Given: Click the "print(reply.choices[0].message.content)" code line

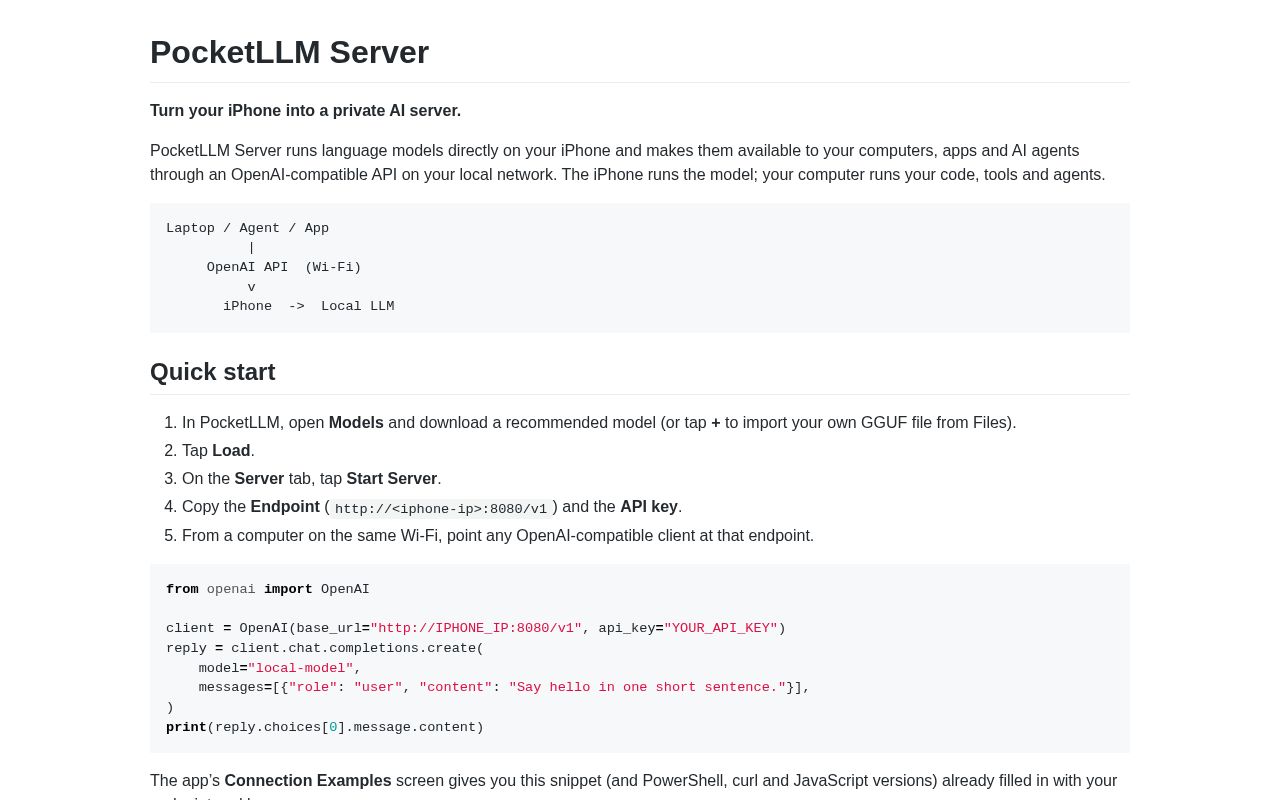Looking at the screenshot, I should 325,727.
